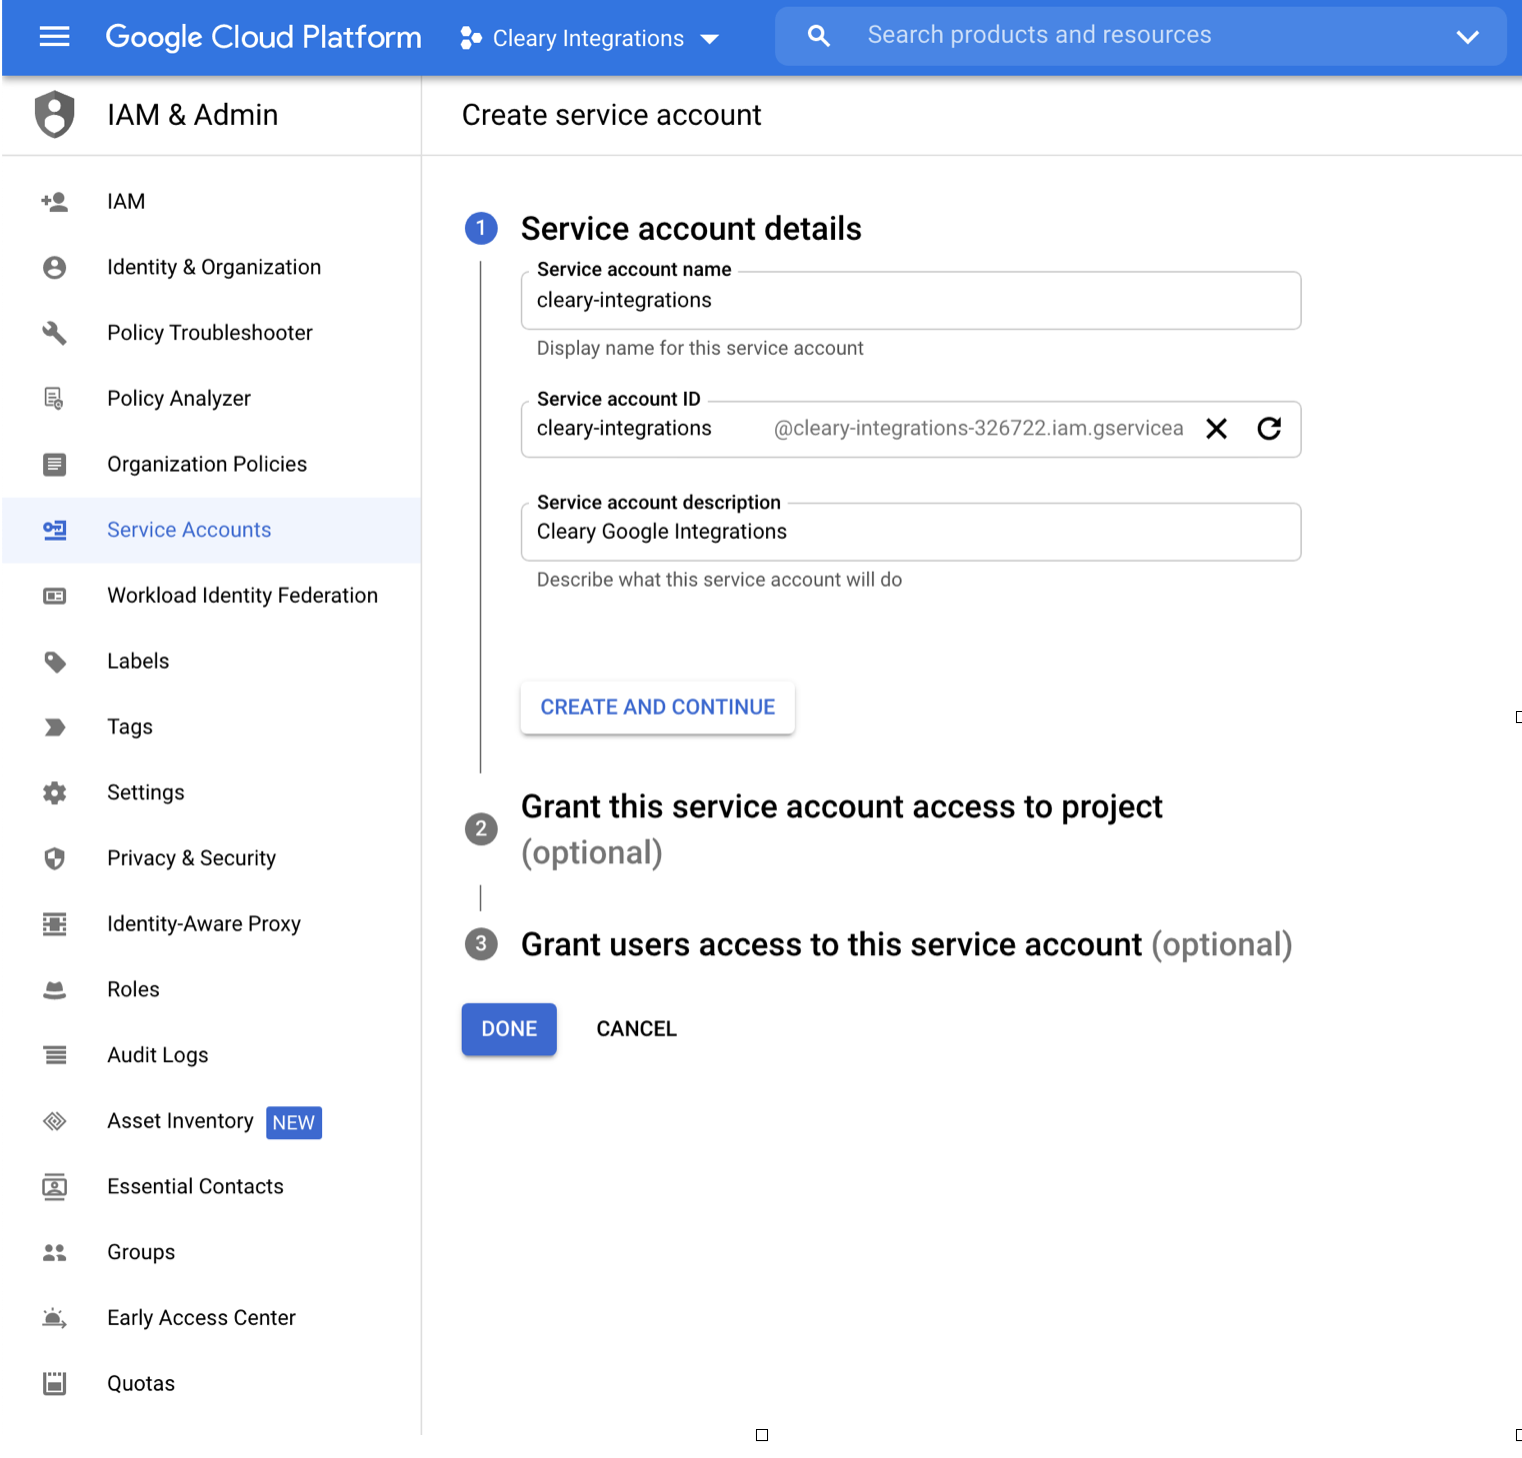Click the Policy Troubleshooter wrench icon
The width and height of the screenshot is (1522, 1458).
[55, 333]
